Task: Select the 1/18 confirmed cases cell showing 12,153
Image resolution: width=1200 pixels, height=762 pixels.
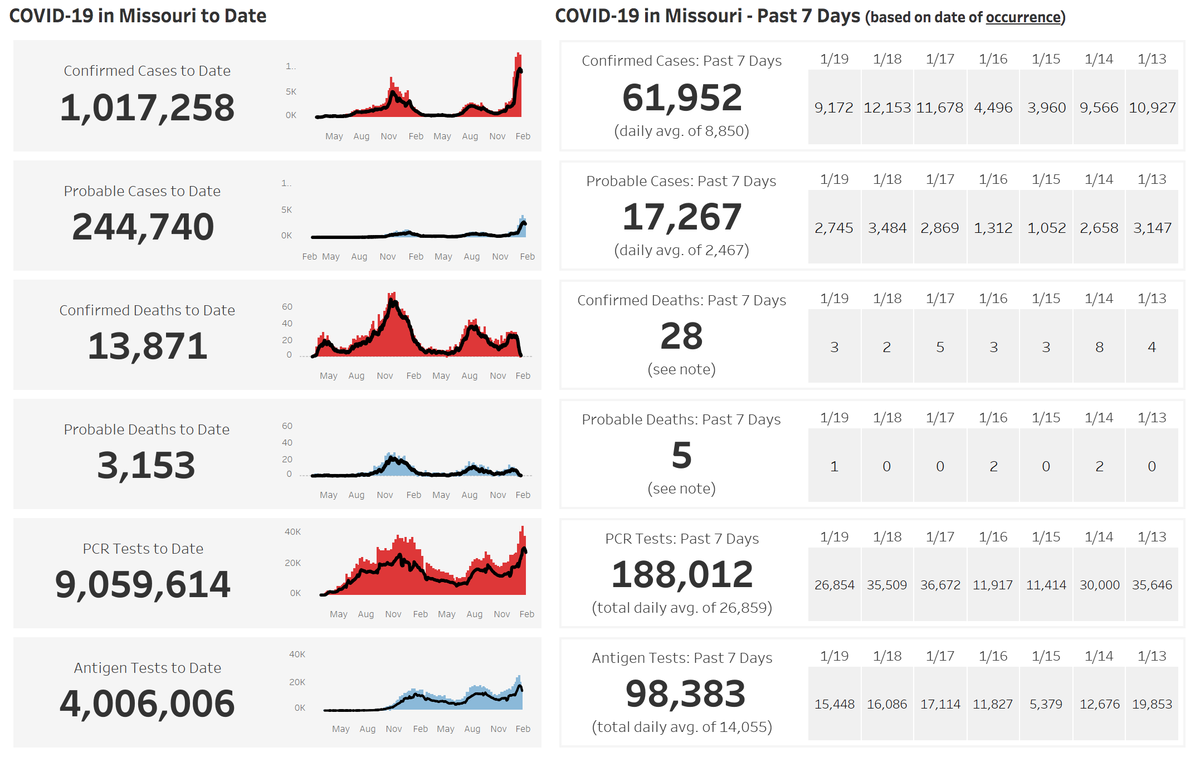Action: tap(886, 108)
